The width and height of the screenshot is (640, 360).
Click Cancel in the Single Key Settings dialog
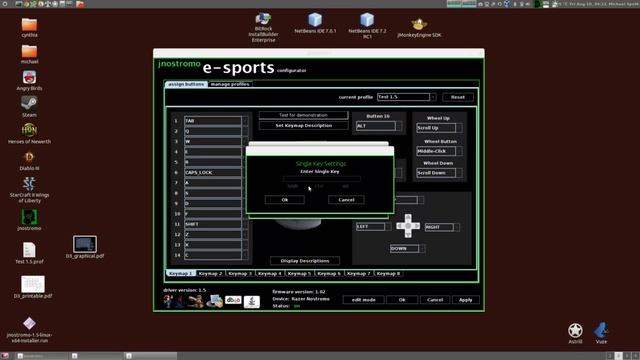pos(346,200)
